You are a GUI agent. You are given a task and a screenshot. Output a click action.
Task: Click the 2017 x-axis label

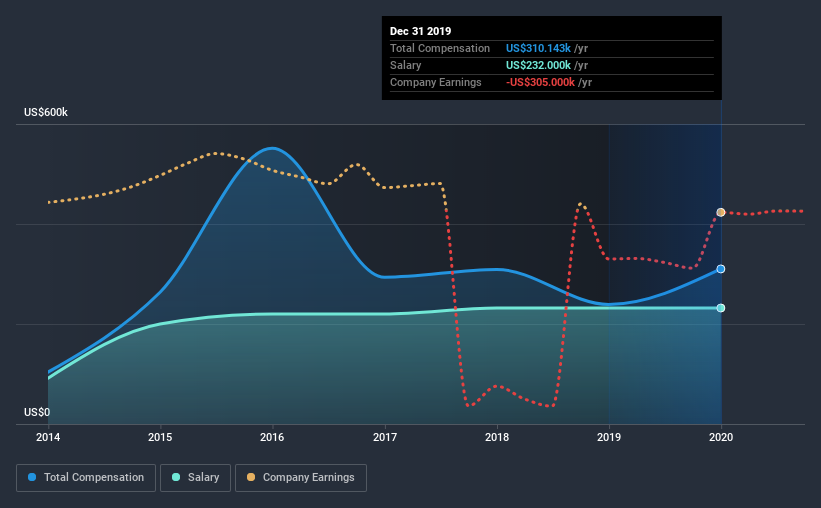385,437
